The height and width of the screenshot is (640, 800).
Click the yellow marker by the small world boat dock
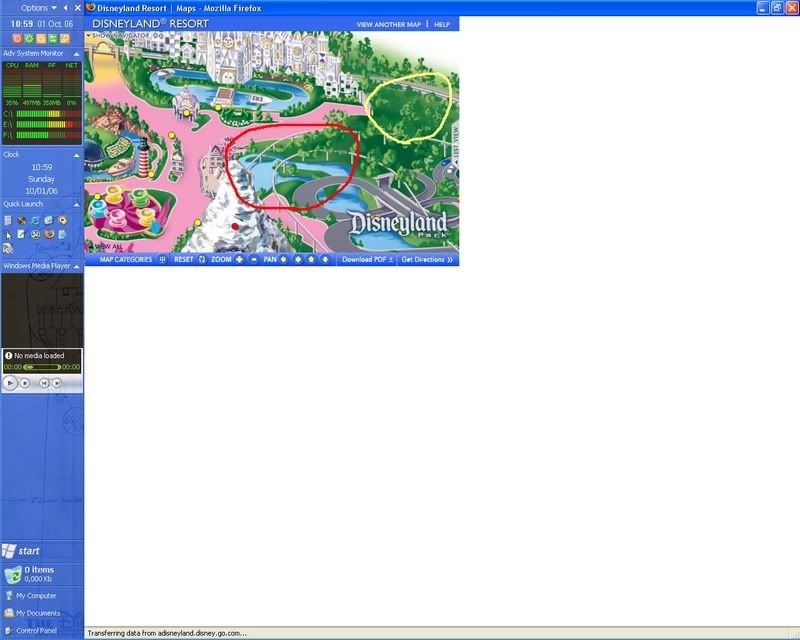coord(218,107)
